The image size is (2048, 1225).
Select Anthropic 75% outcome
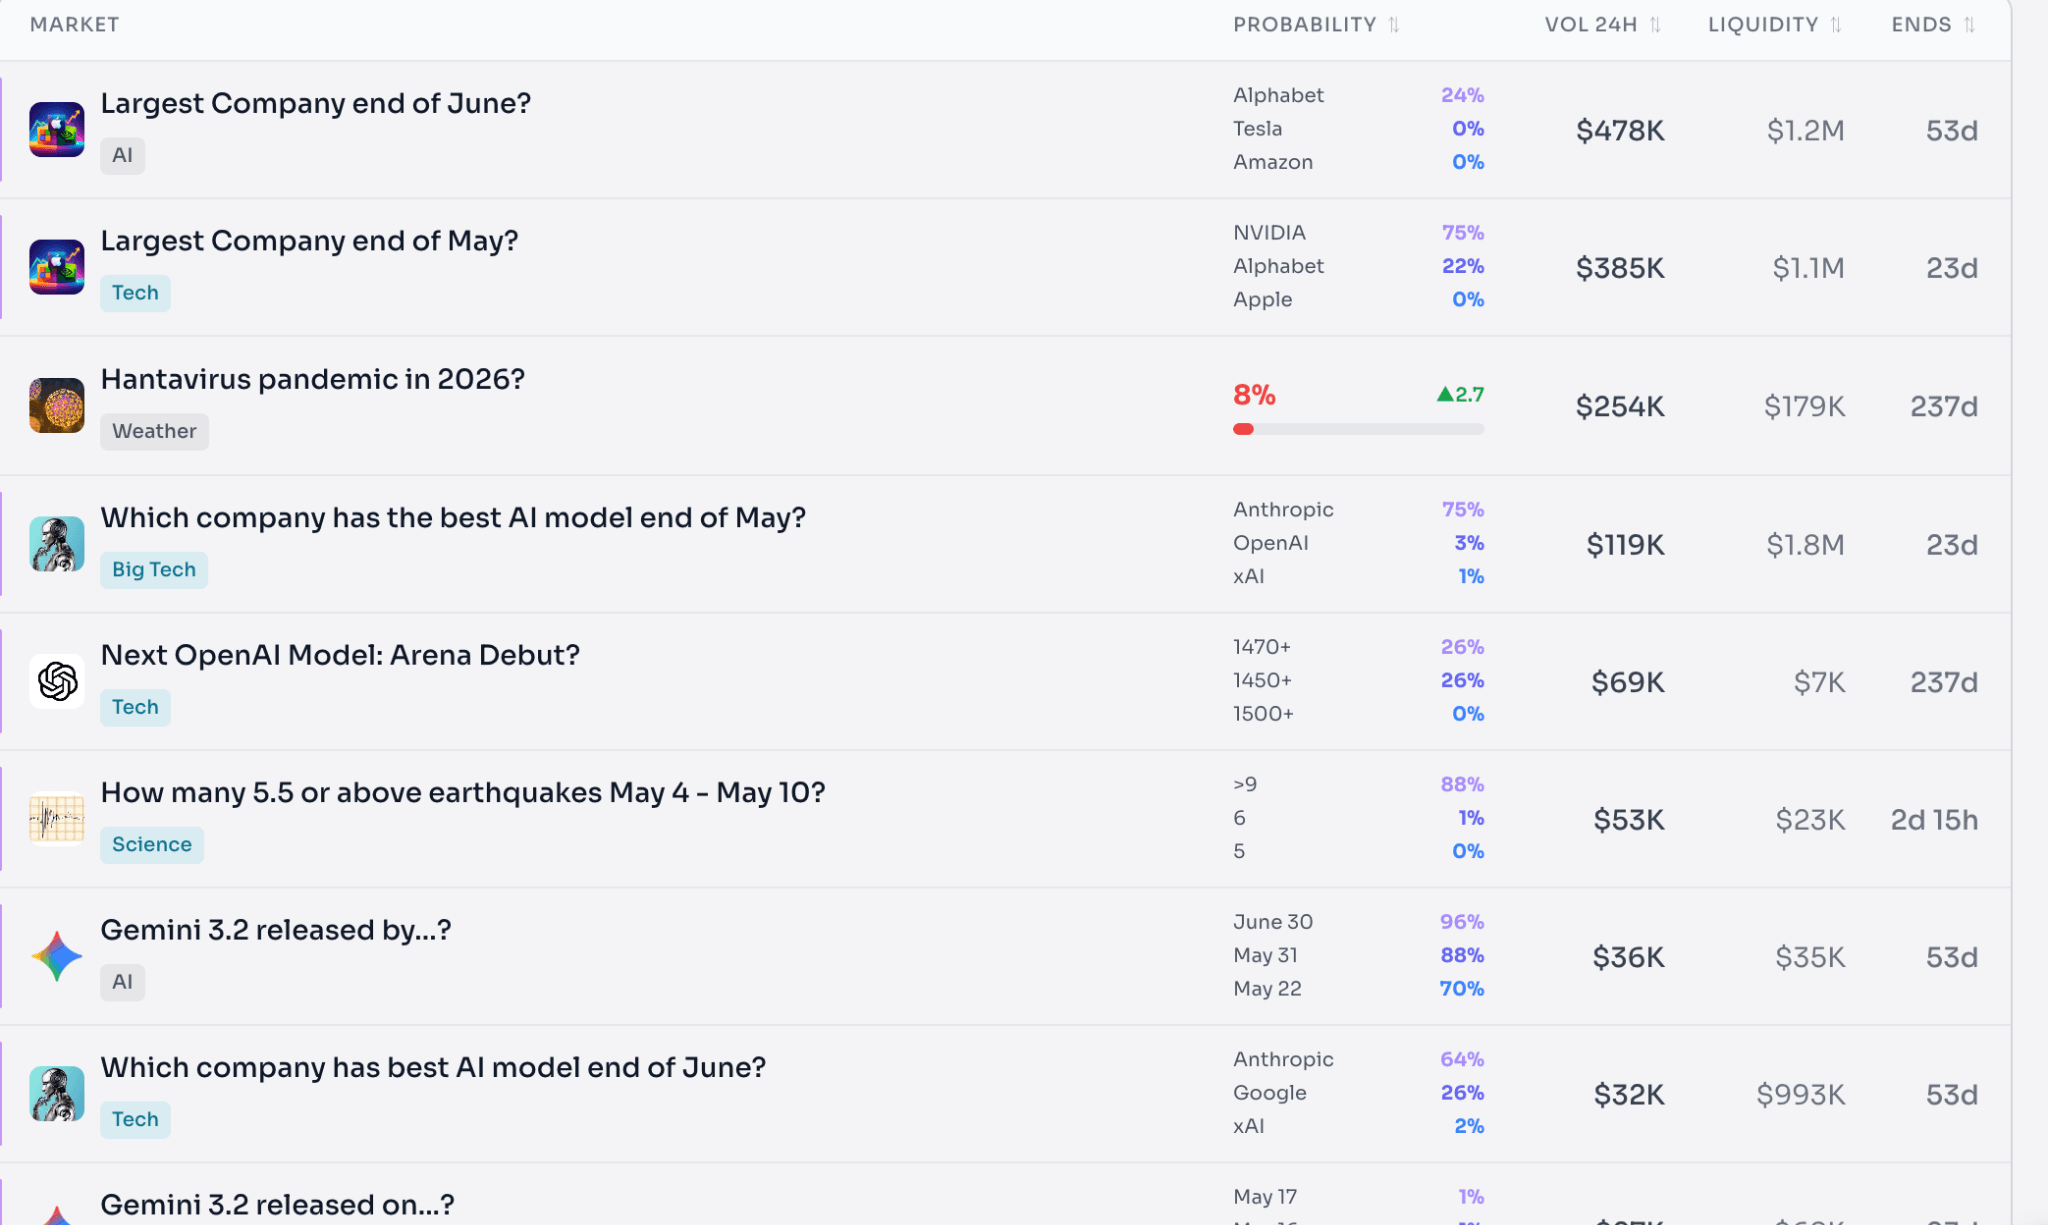coord(1358,510)
